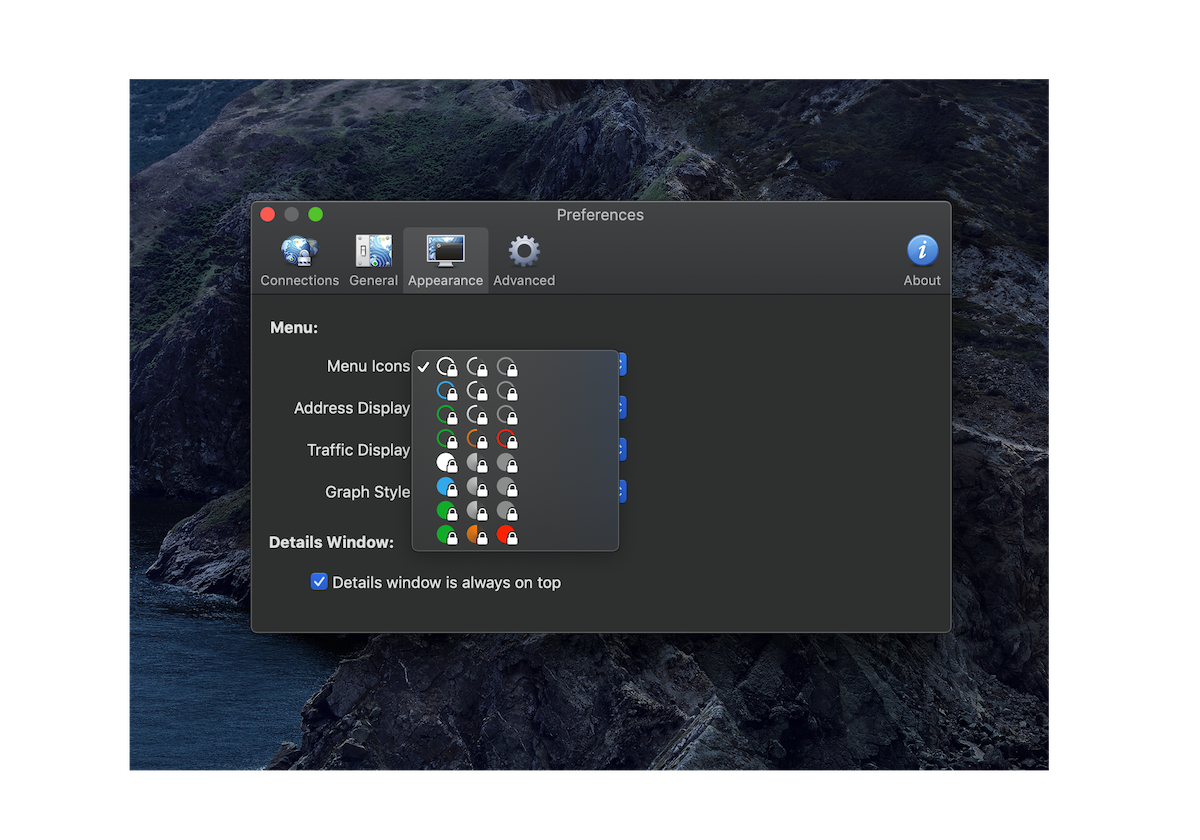
Task: Select the blue outline menu icon set
Action: pos(477,391)
